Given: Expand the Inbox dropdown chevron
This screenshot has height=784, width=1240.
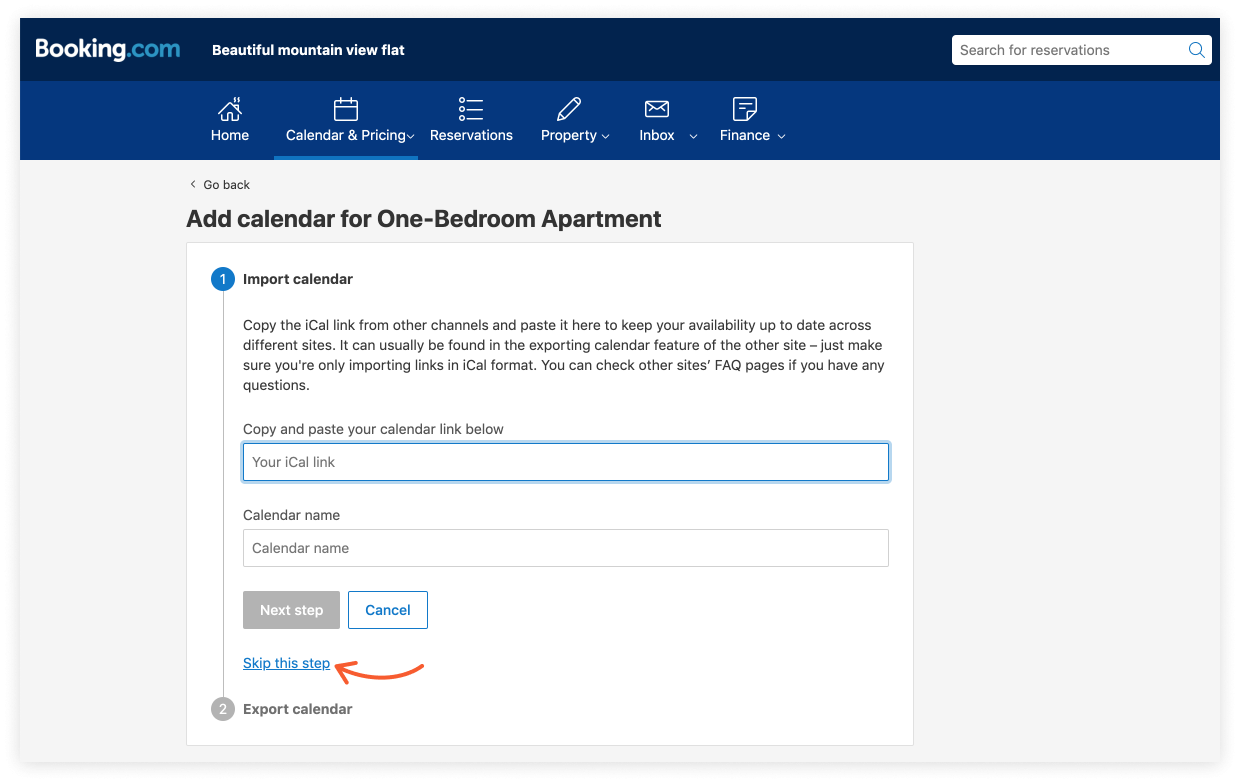Looking at the screenshot, I should pos(693,136).
